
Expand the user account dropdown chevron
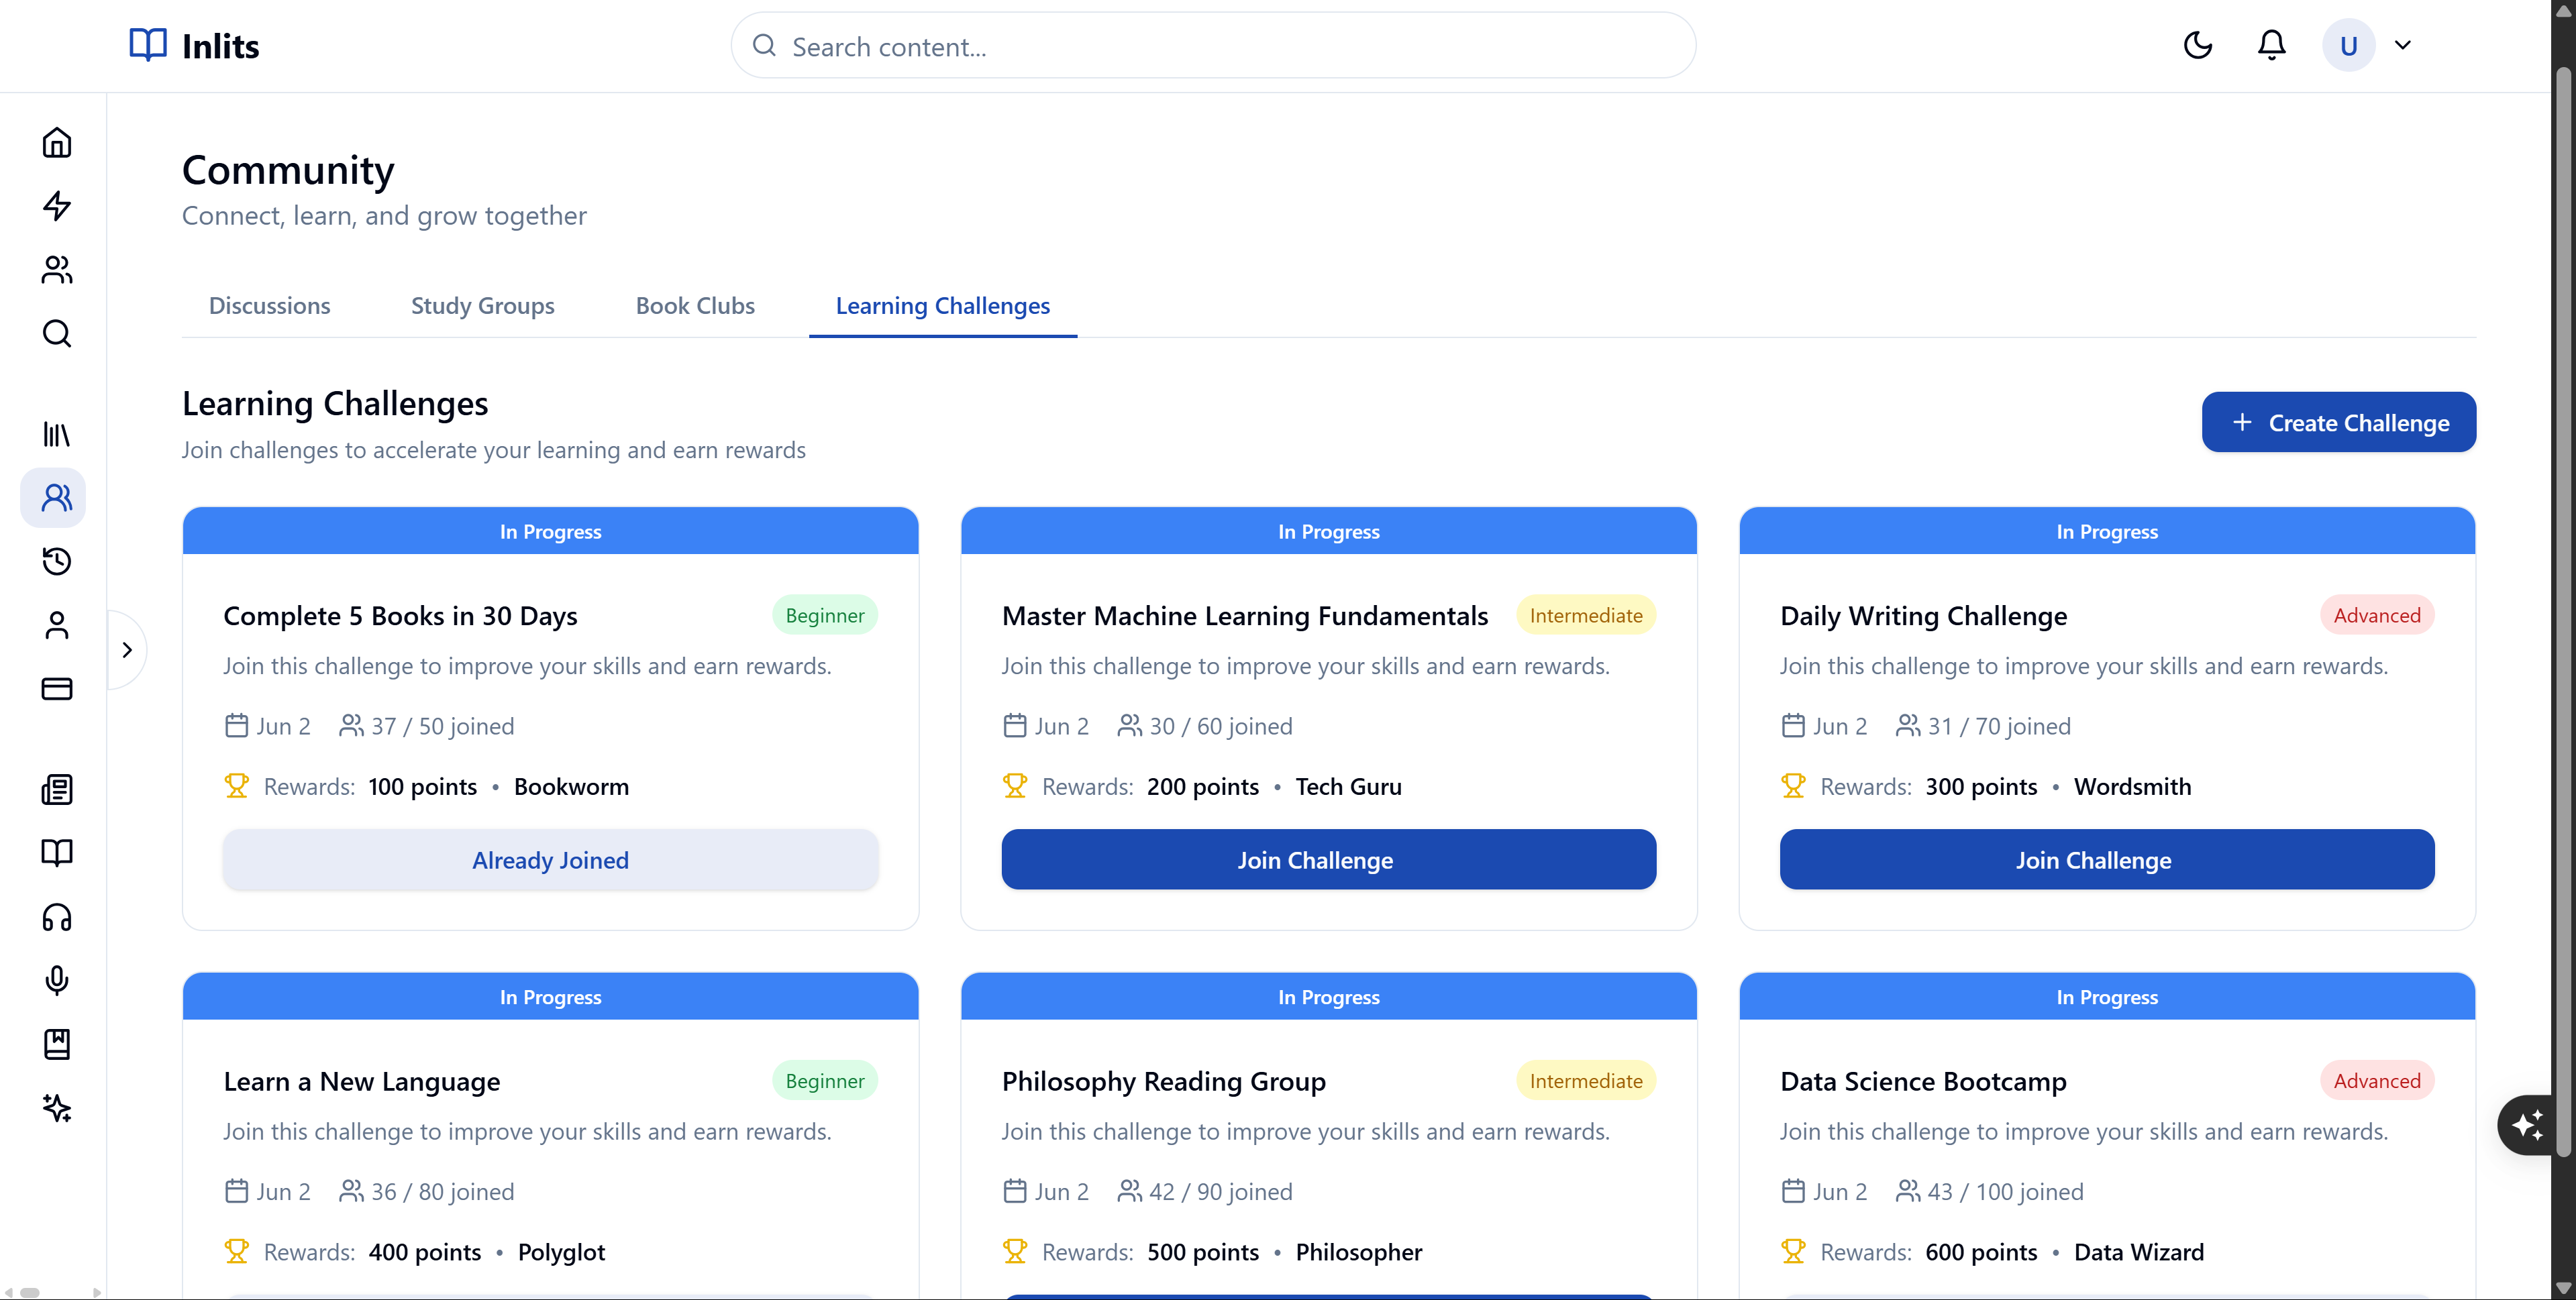[x=2402, y=45]
